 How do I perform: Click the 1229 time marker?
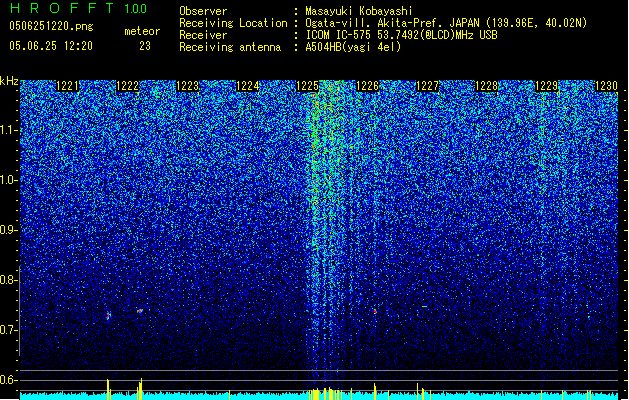tap(547, 86)
